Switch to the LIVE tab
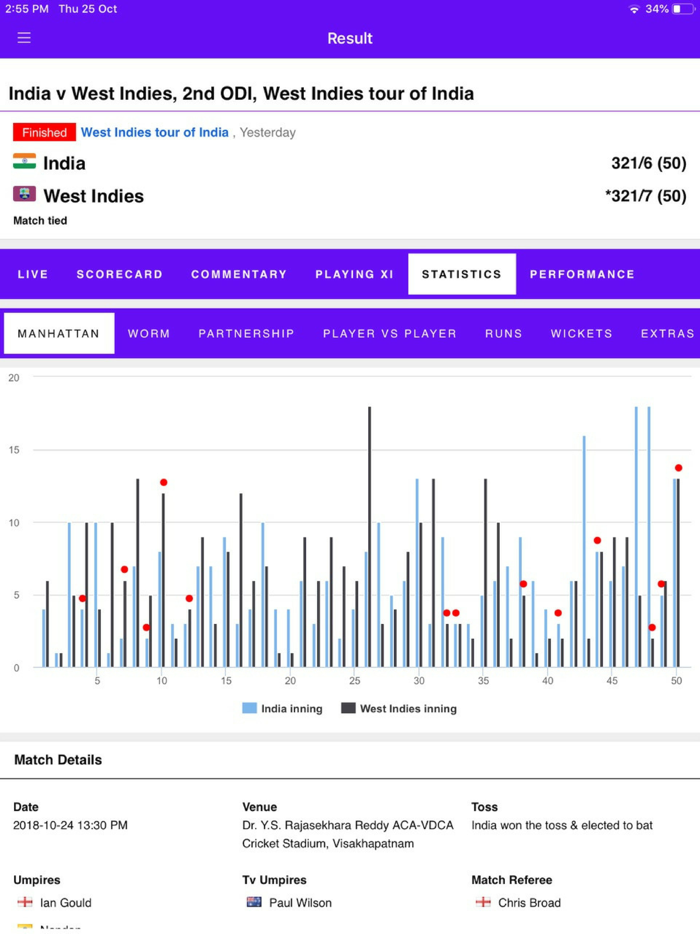The width and height of the screenshot is (700, 934). coord(33,274)
